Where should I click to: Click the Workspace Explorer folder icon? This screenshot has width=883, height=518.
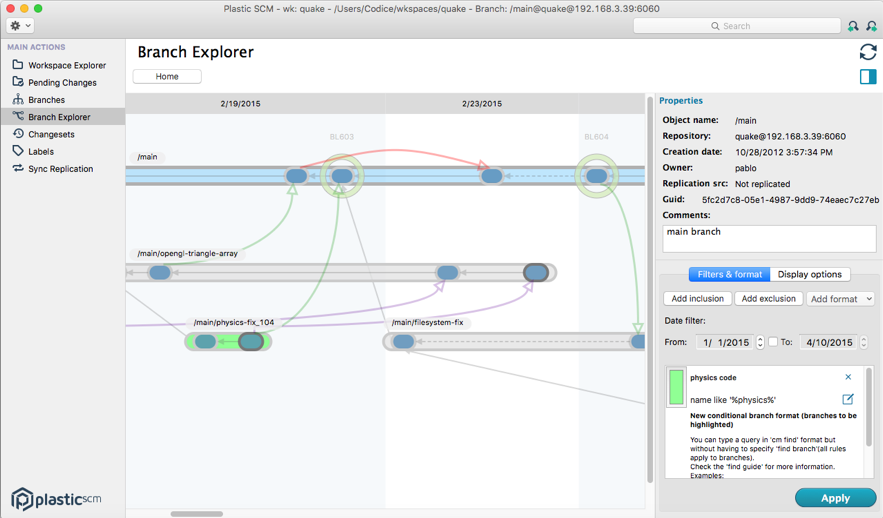pos(18,64)
